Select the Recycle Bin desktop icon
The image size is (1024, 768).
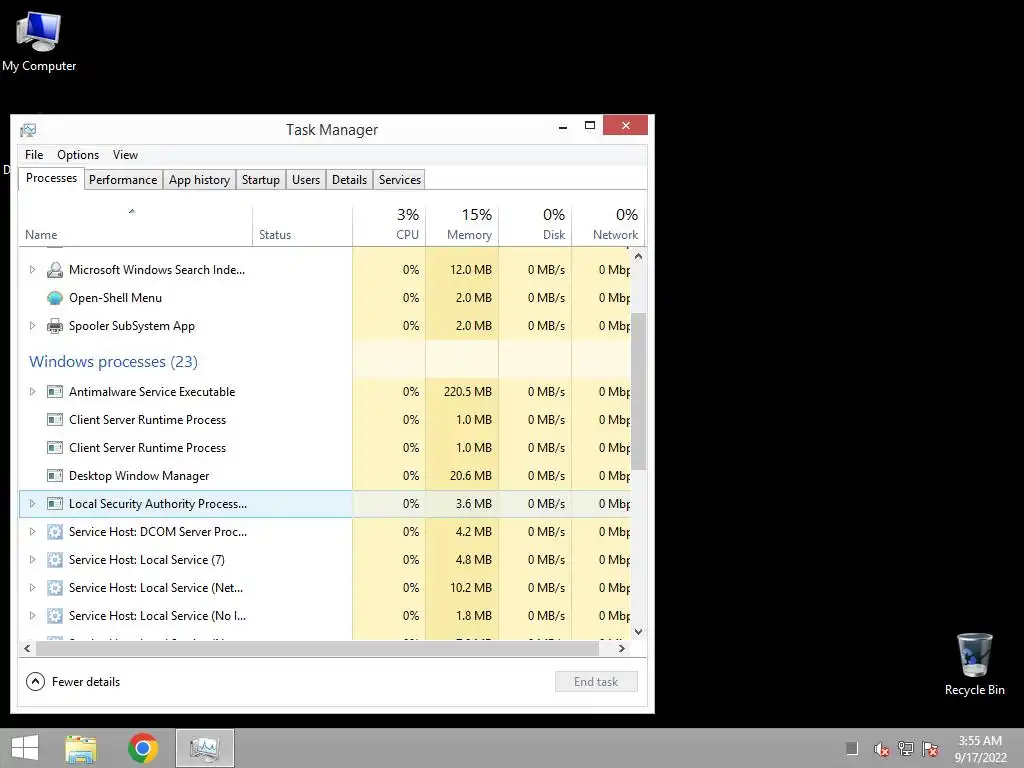click(x=974, y=665)
